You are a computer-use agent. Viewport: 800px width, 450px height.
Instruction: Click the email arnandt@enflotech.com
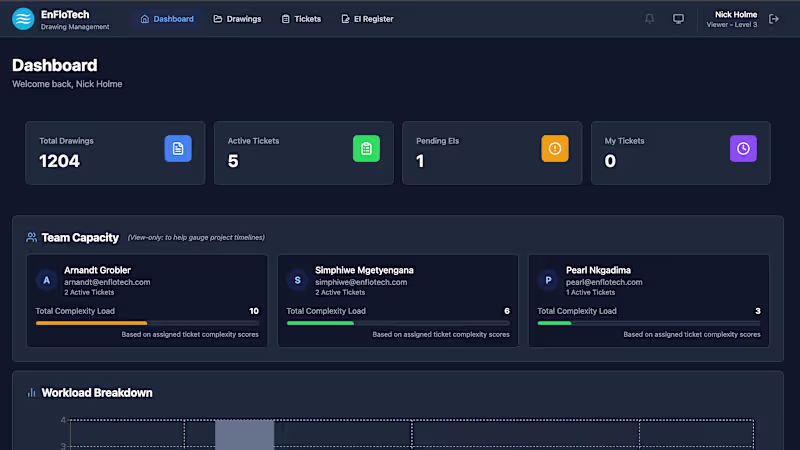point(107,282)
